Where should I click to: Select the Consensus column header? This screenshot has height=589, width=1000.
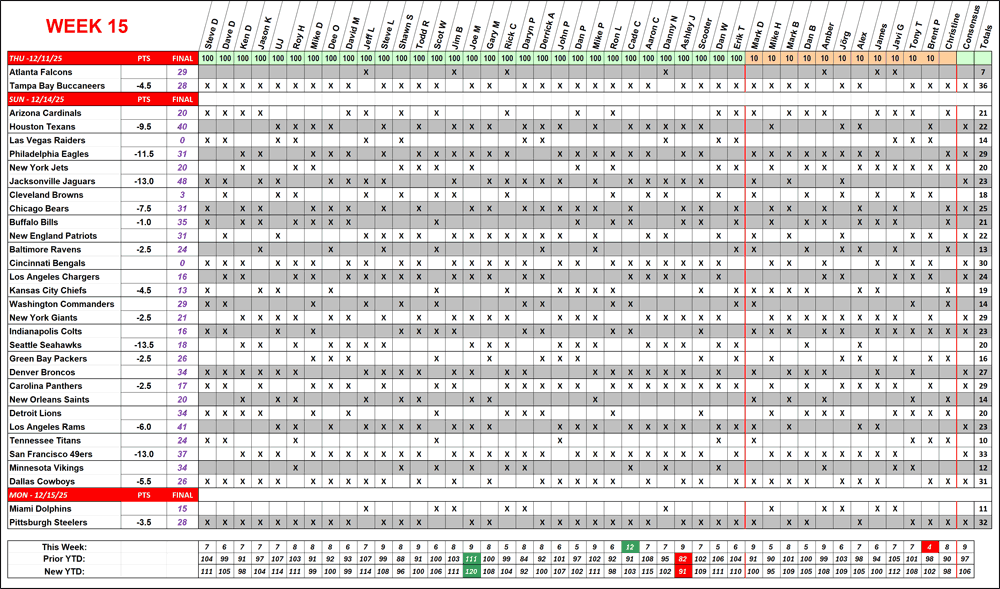(x=965, y=30)
